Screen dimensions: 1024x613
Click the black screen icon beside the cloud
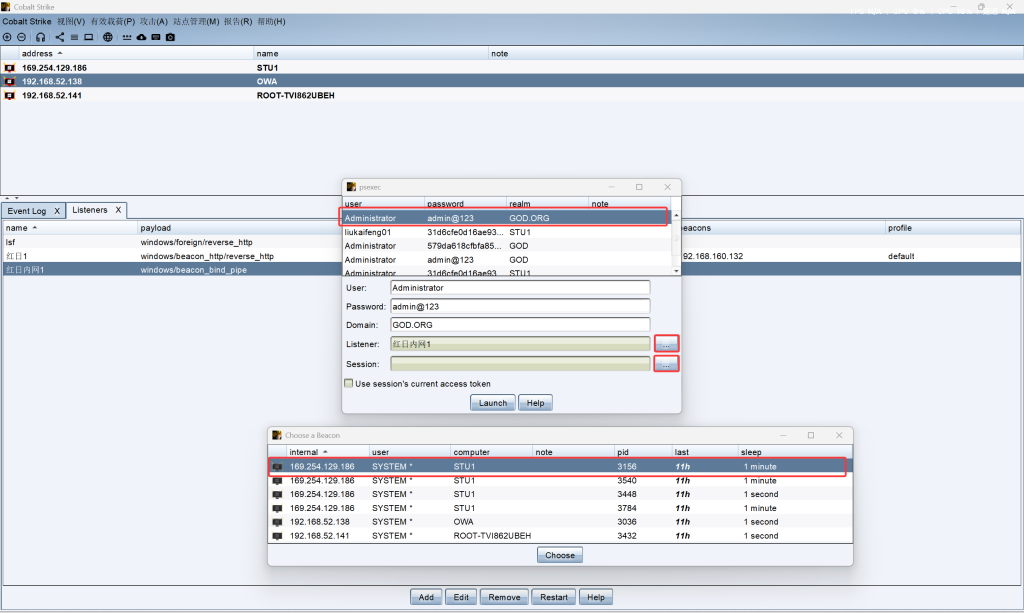(x=155, y=37)
